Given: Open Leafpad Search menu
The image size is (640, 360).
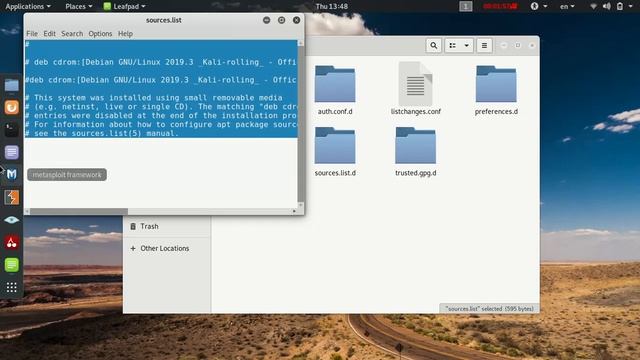Looking at the screenshot, I should point(72,33).
